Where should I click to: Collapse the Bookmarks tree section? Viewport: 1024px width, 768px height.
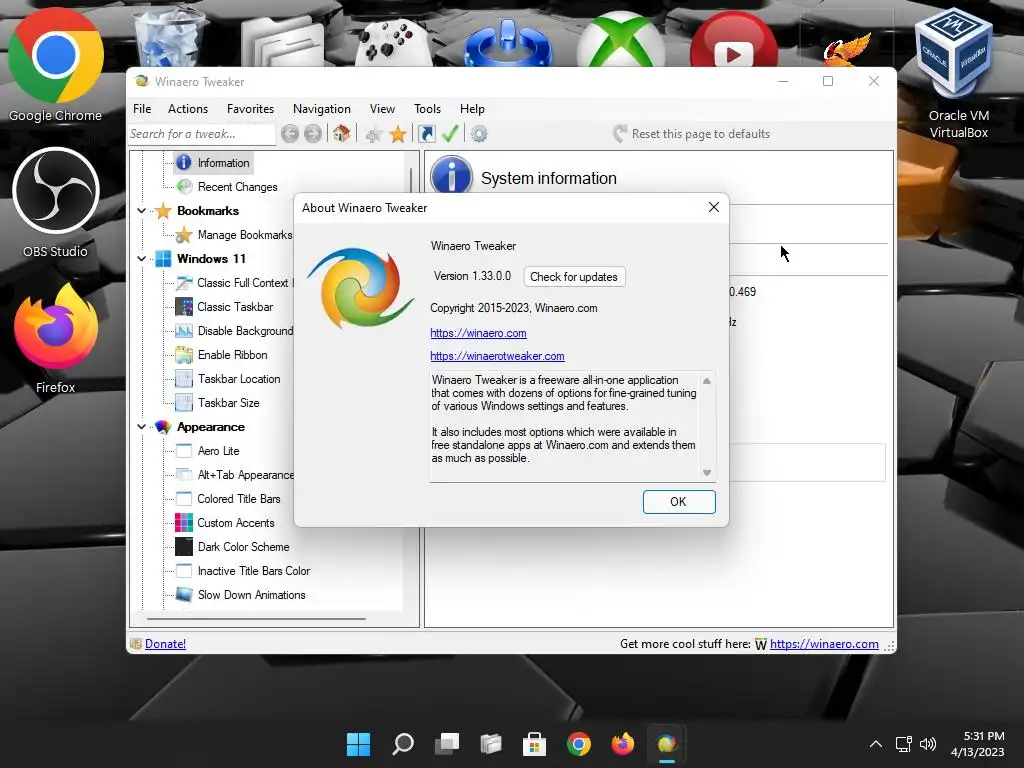click(x=141, y=210)
